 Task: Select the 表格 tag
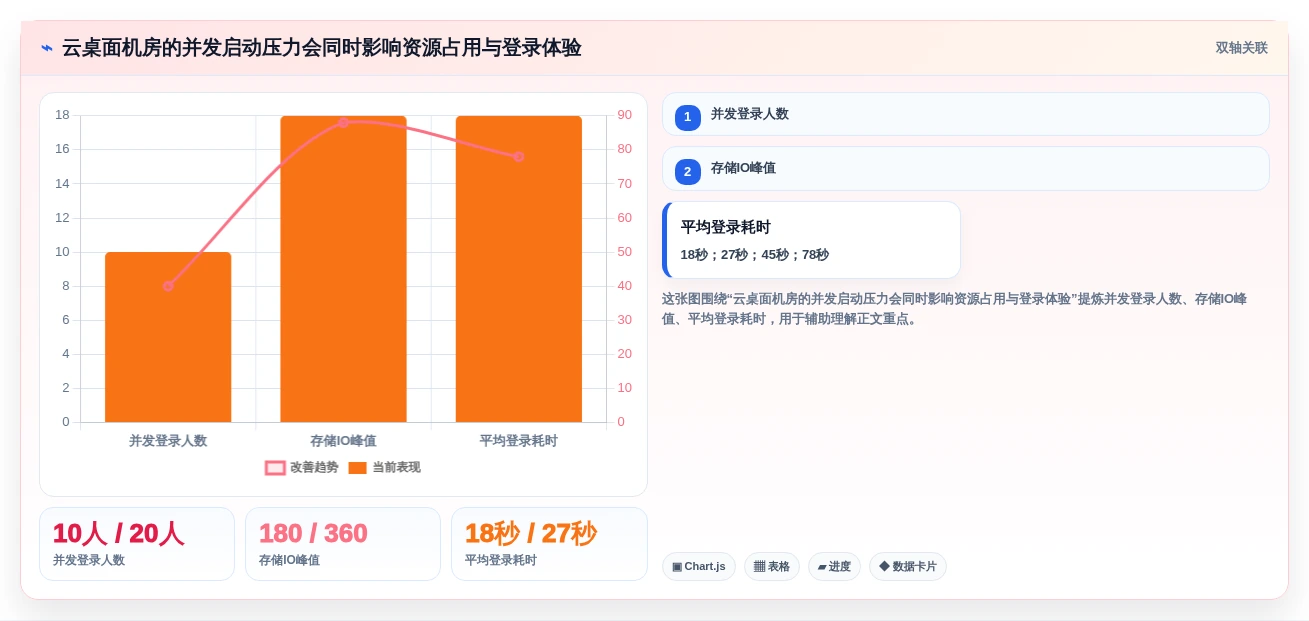click(772, 566)
